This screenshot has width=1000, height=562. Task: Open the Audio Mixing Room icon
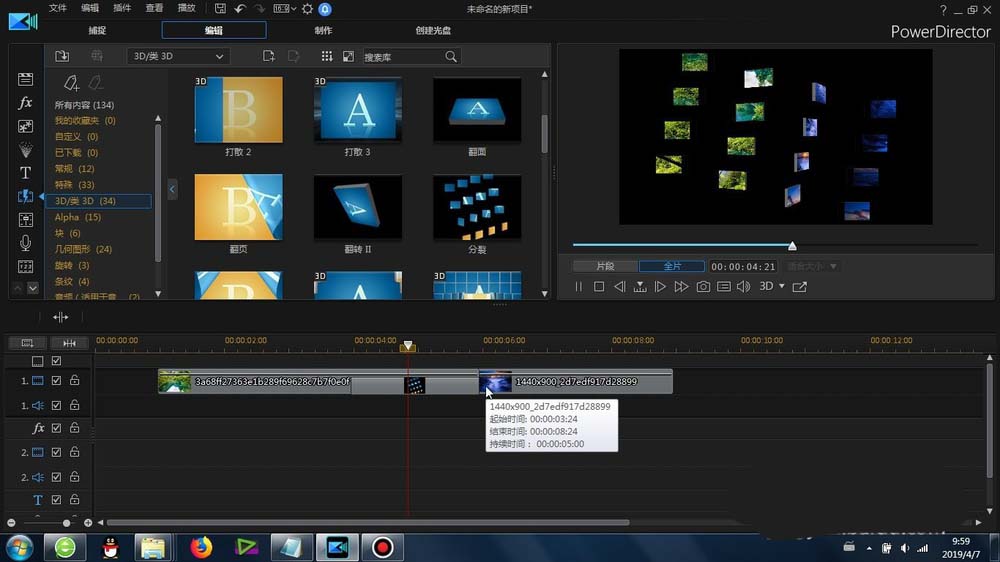tap(26, 219)
